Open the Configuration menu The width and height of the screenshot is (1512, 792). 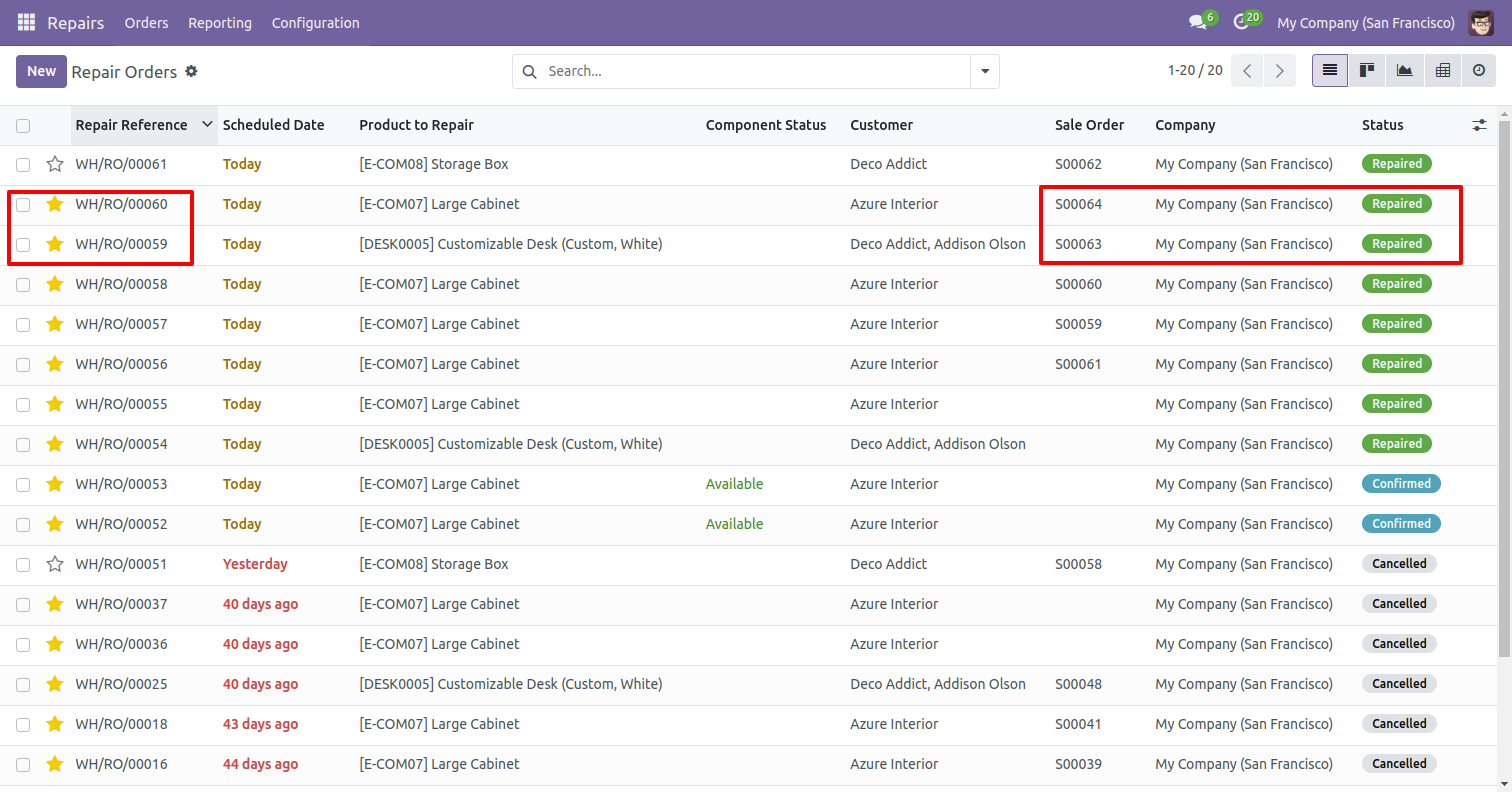[x=315, y=22]
